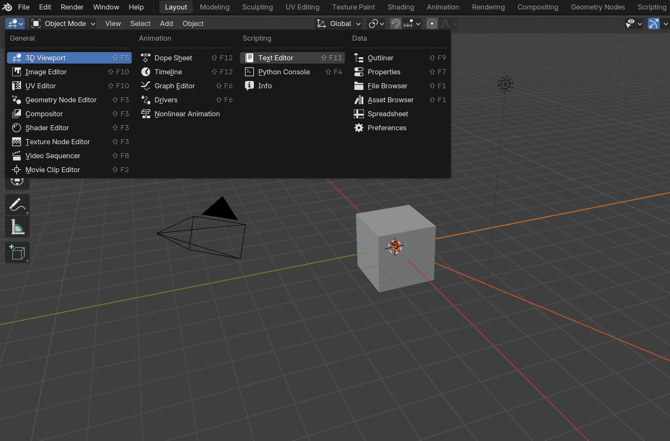Toggle proportional editing in header
The width and height of the screenshot is (670, 441).
pos(432,23)
